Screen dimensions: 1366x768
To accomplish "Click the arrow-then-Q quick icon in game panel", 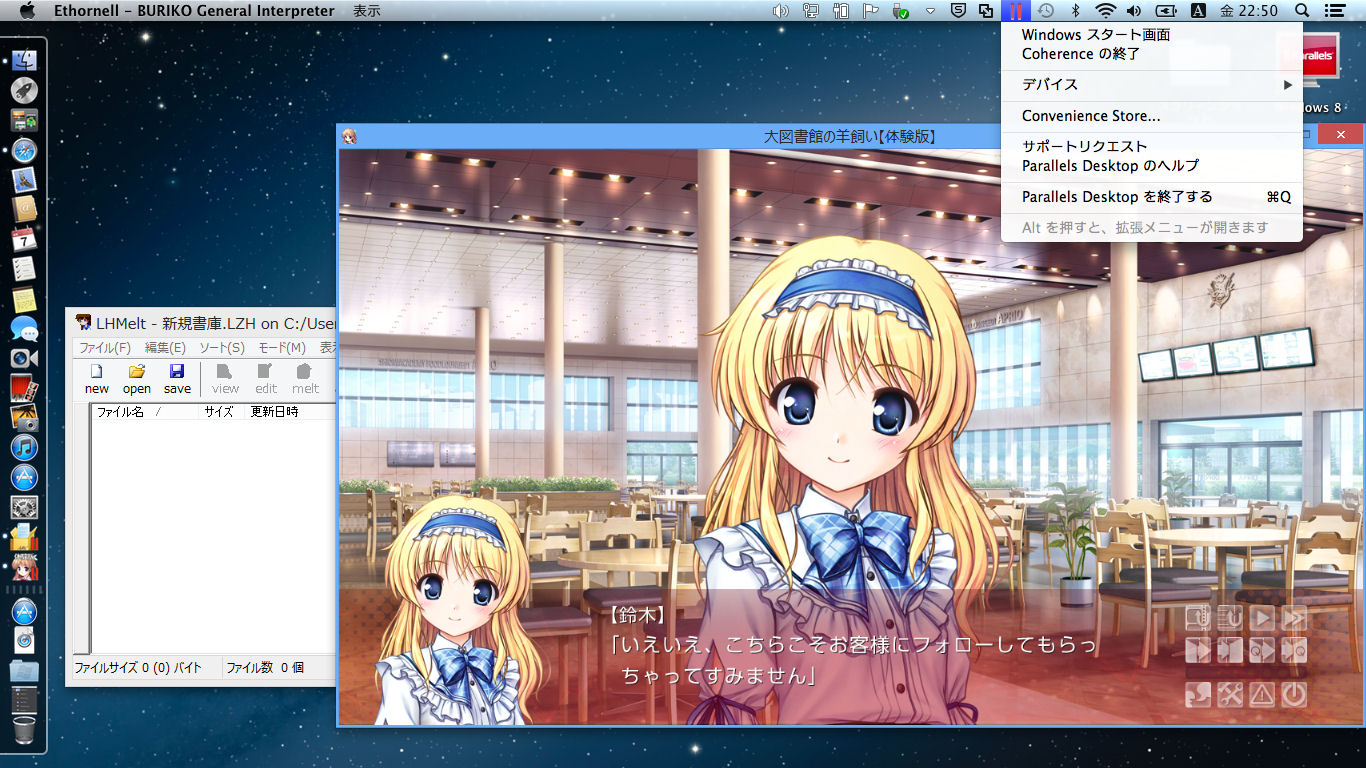I will pos(1294,650).
